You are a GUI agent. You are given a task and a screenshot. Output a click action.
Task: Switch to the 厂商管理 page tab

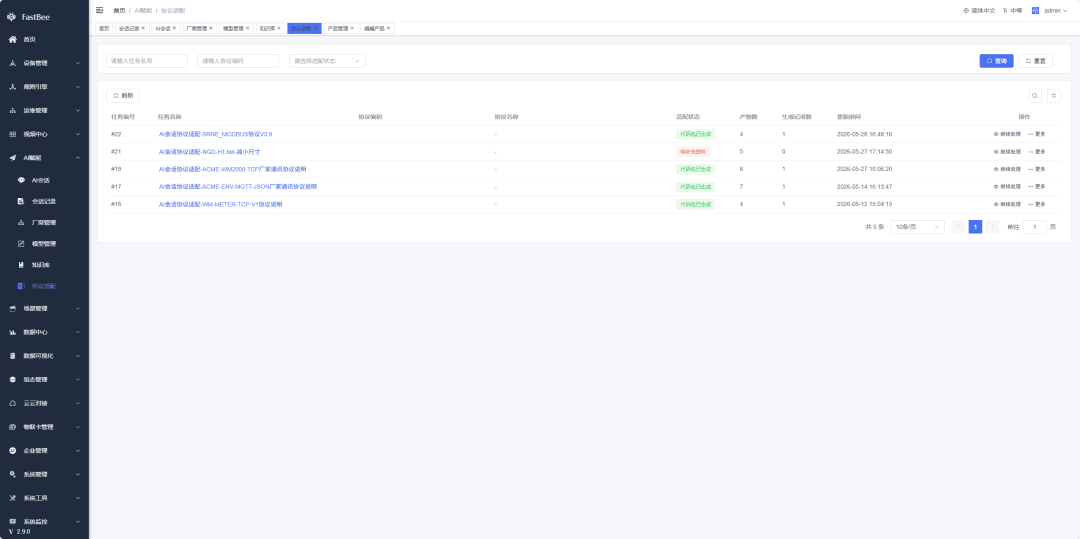point(199,28)
